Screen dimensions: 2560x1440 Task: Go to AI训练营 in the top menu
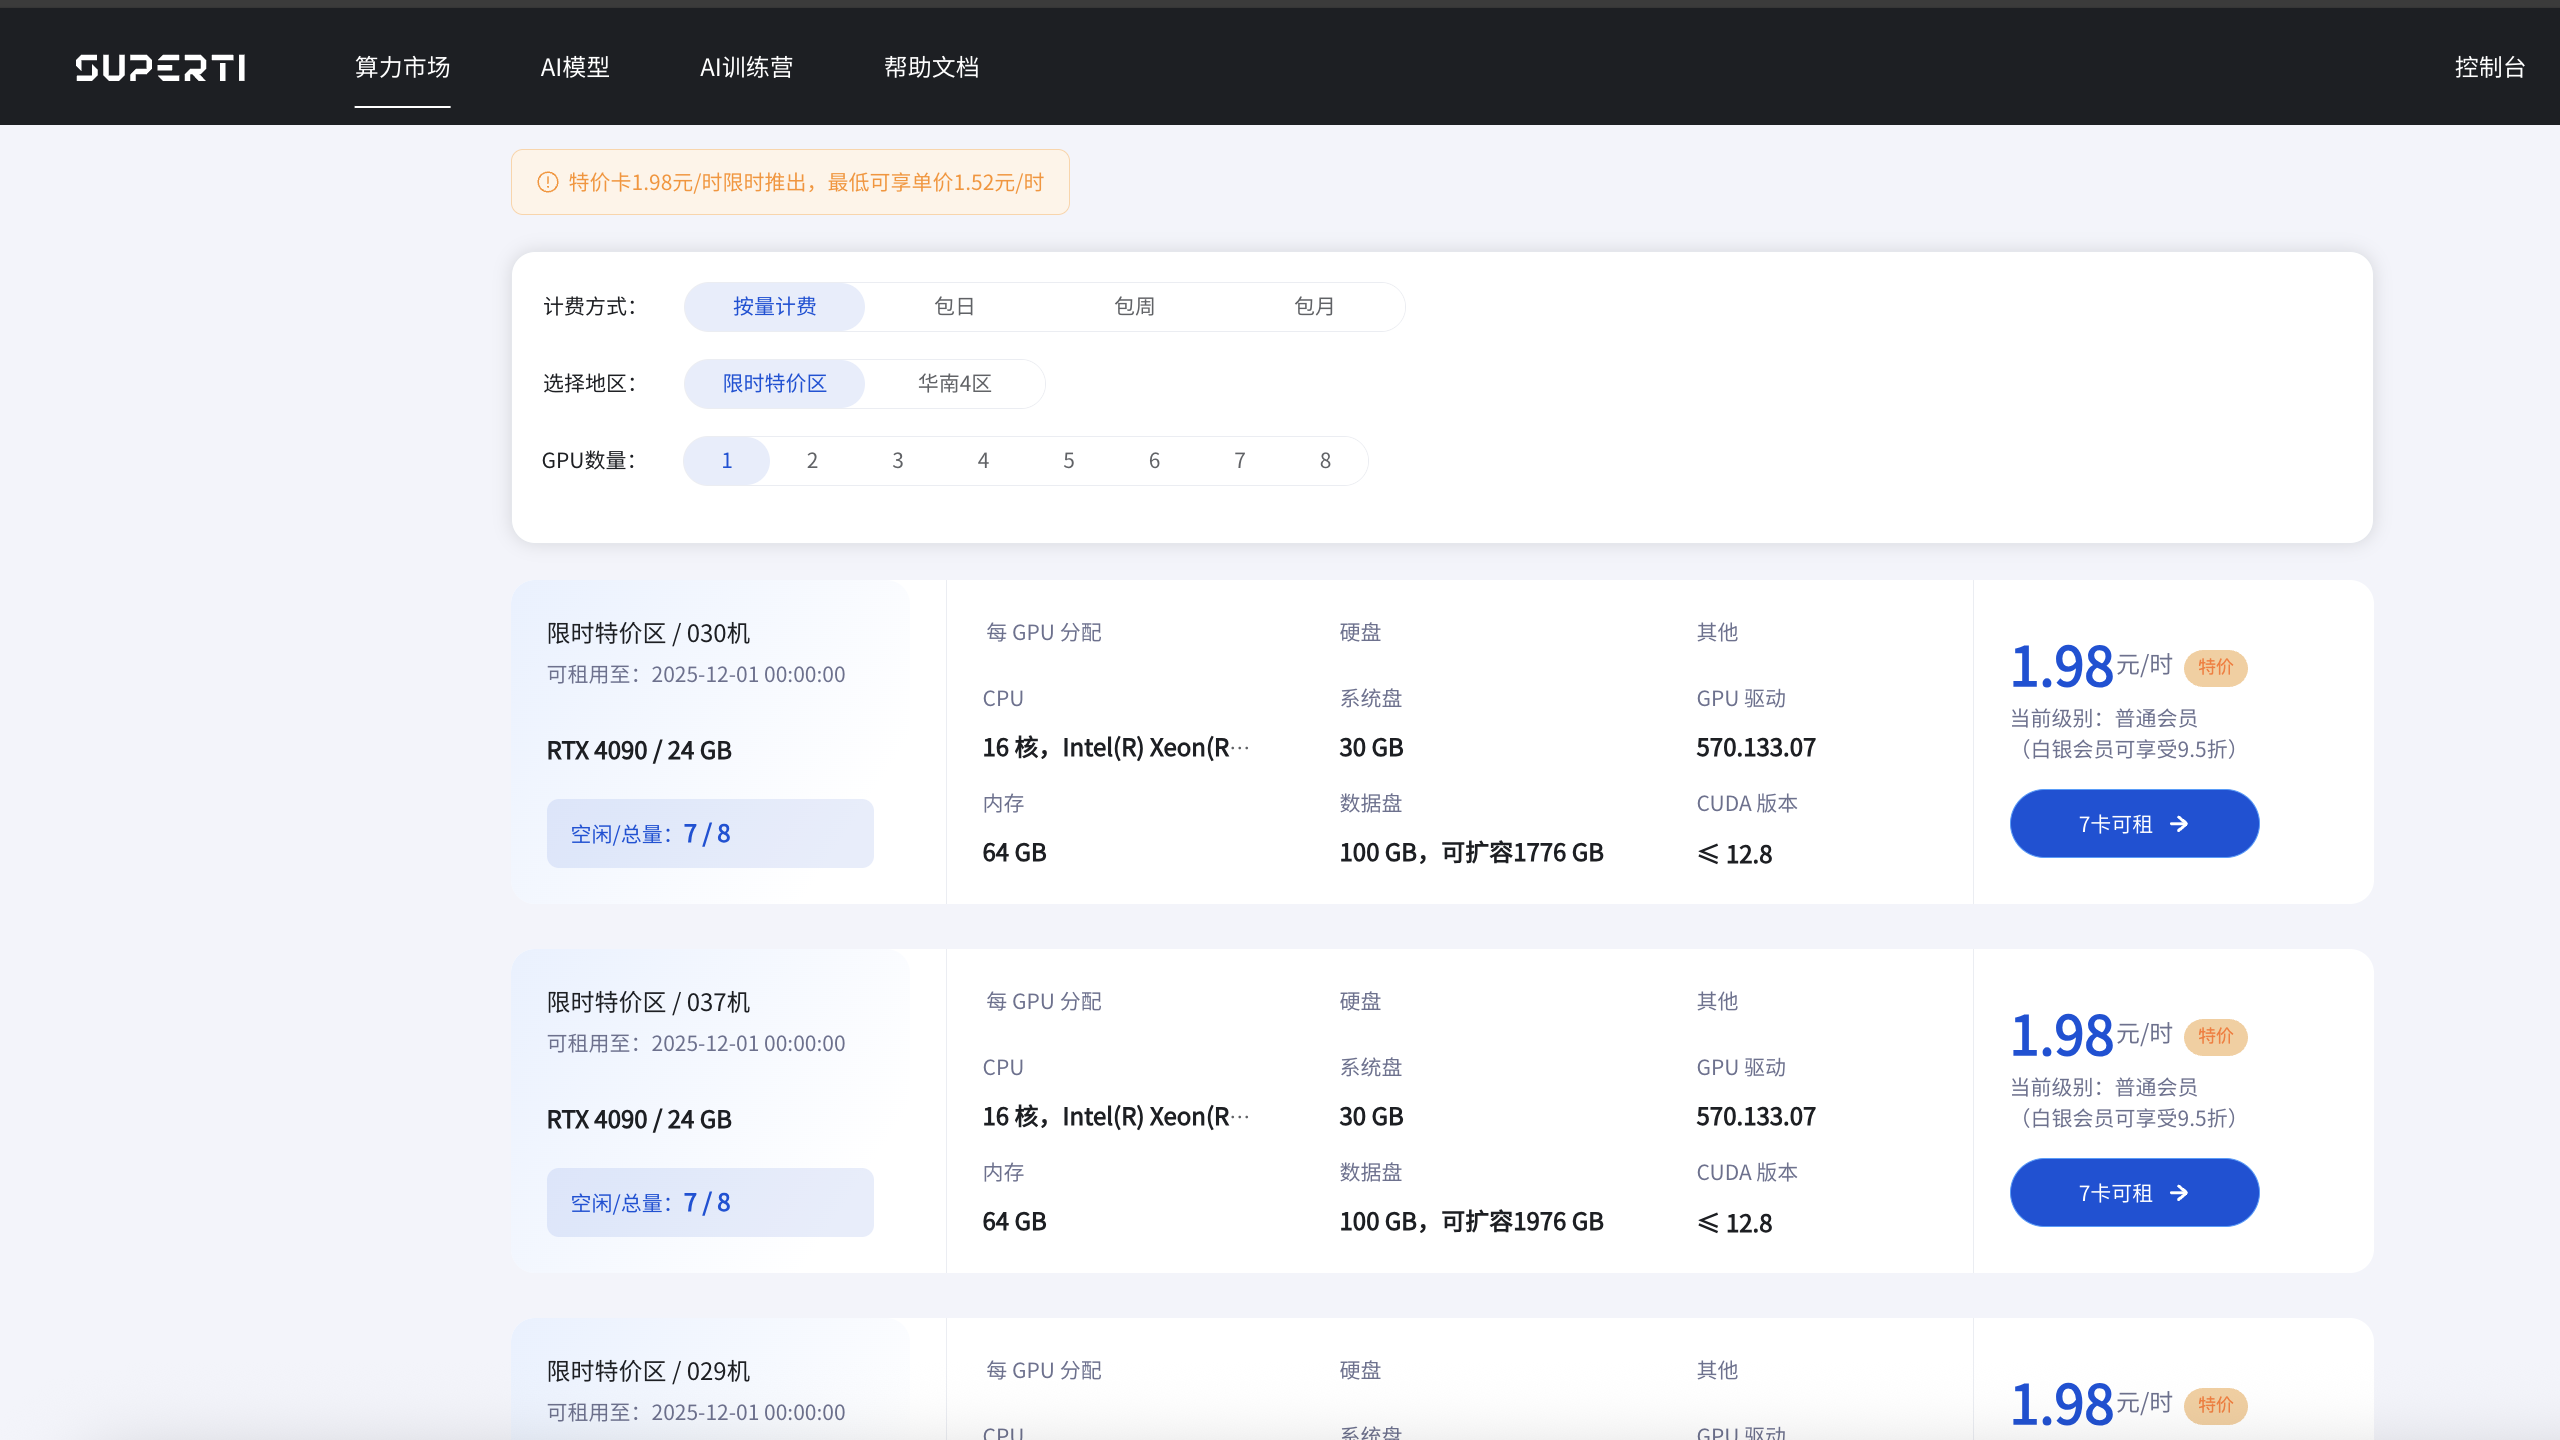(746, 67)
